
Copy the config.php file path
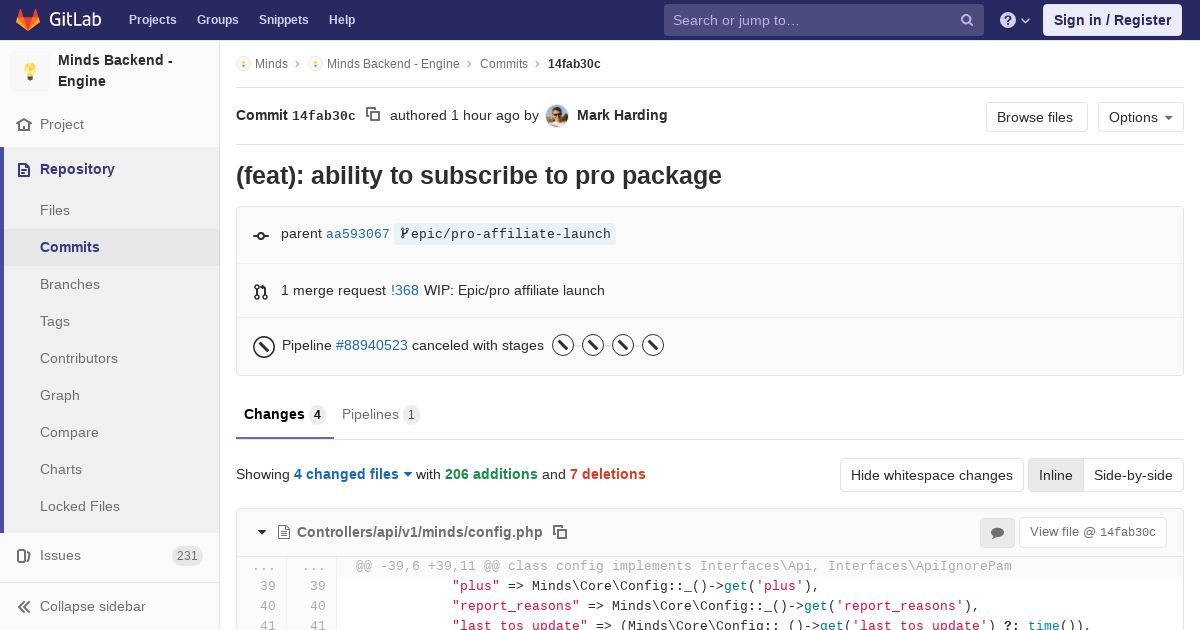pyautogui.click(x=560, y=532)
